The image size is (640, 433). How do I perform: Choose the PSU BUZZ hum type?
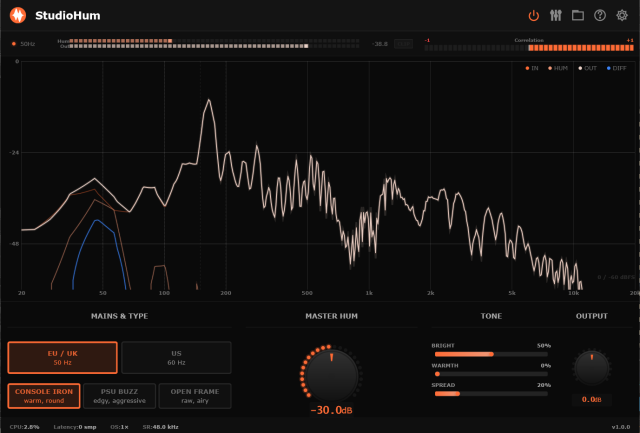[119, 395]
